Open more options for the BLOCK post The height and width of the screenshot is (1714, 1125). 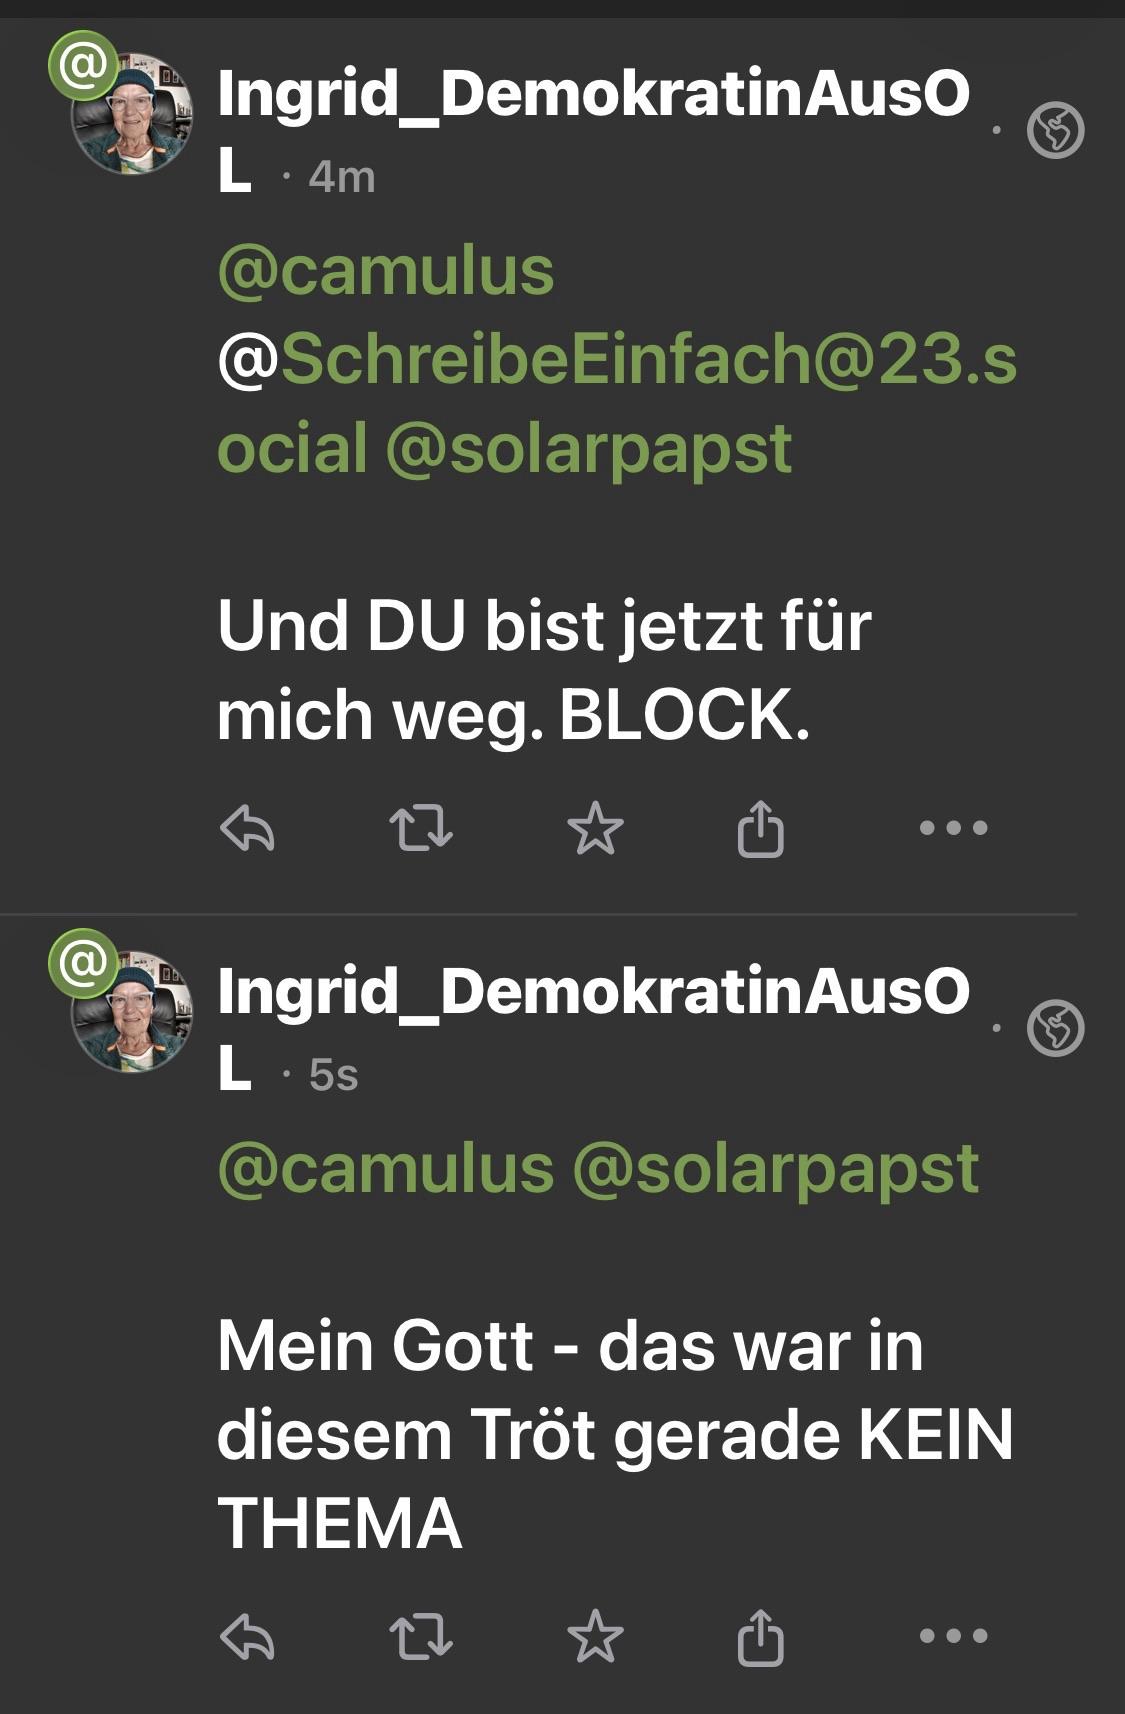[x=953, y=828]
